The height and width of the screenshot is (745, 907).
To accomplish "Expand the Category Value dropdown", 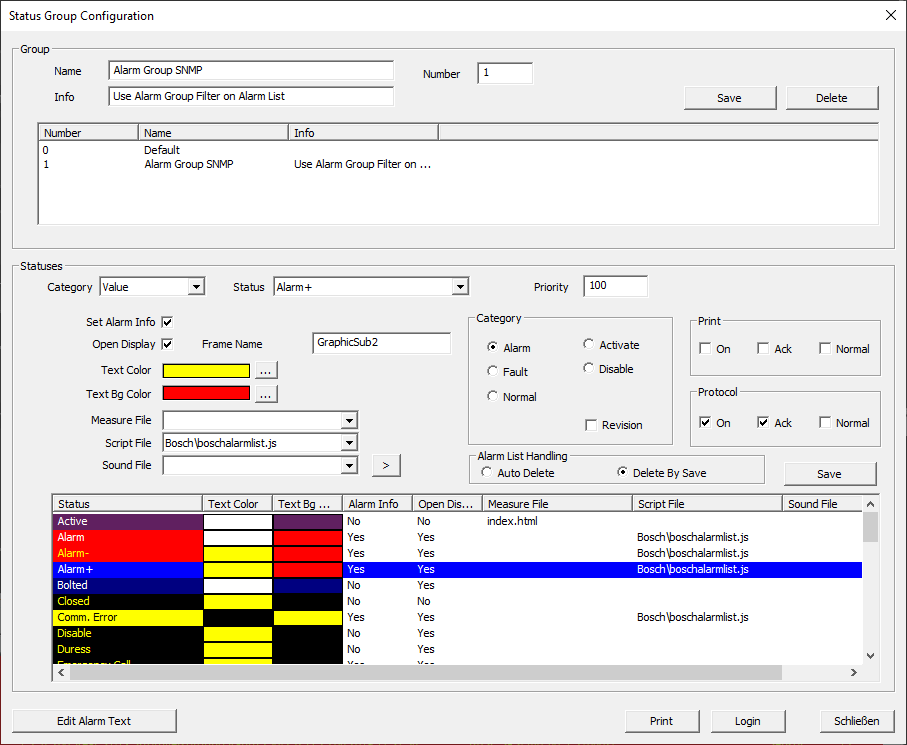I will coord(197,287).
